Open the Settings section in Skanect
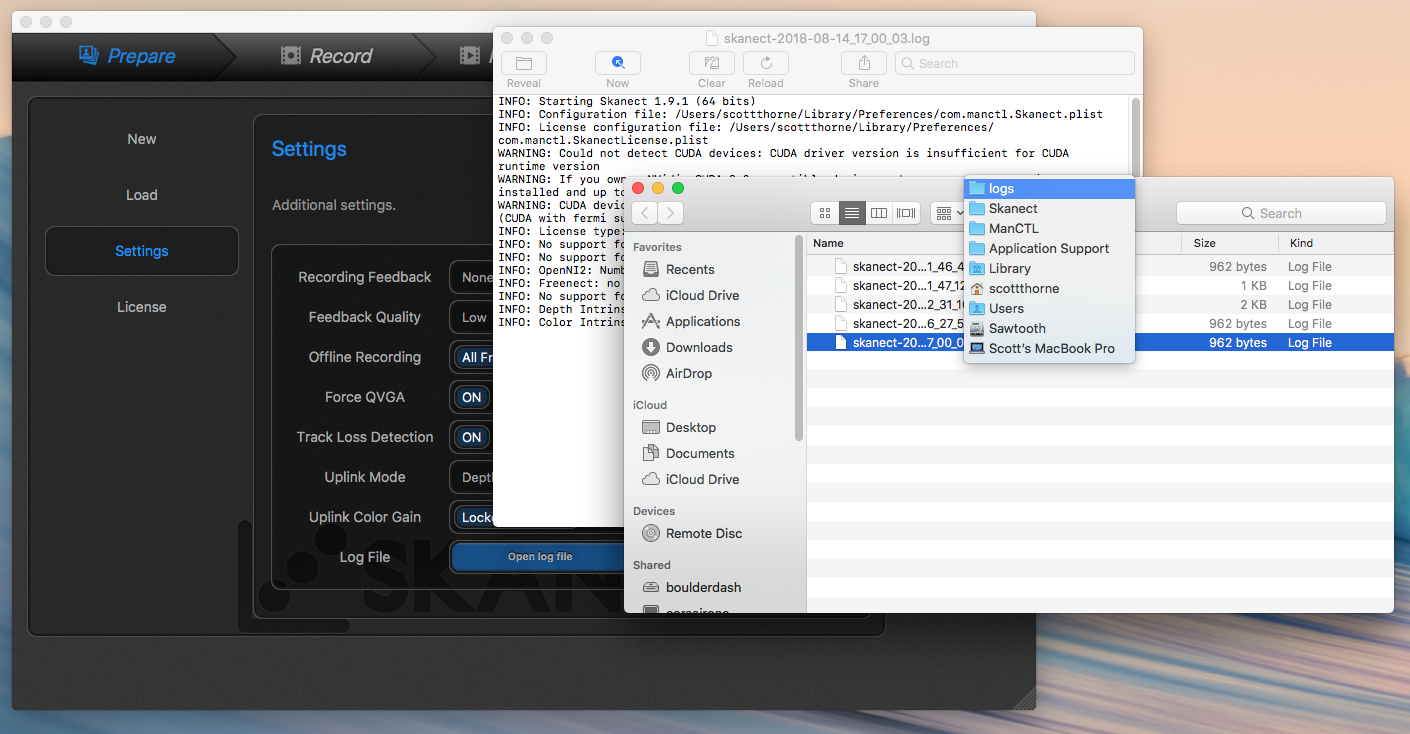This screenshot has height=734, width=1410. (x=142, y=251)
